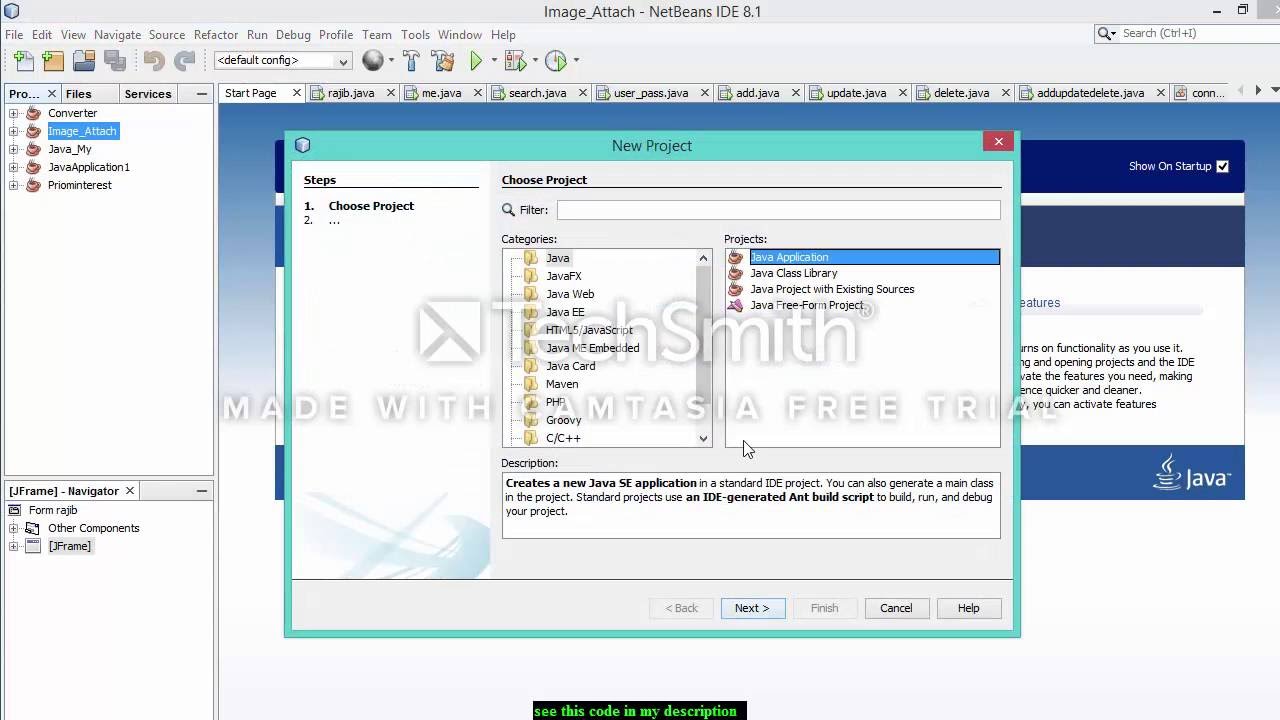The height and width of the screenshot is (720, 1280).
Task: Select the Java Card category
Action: coord(570,366)
